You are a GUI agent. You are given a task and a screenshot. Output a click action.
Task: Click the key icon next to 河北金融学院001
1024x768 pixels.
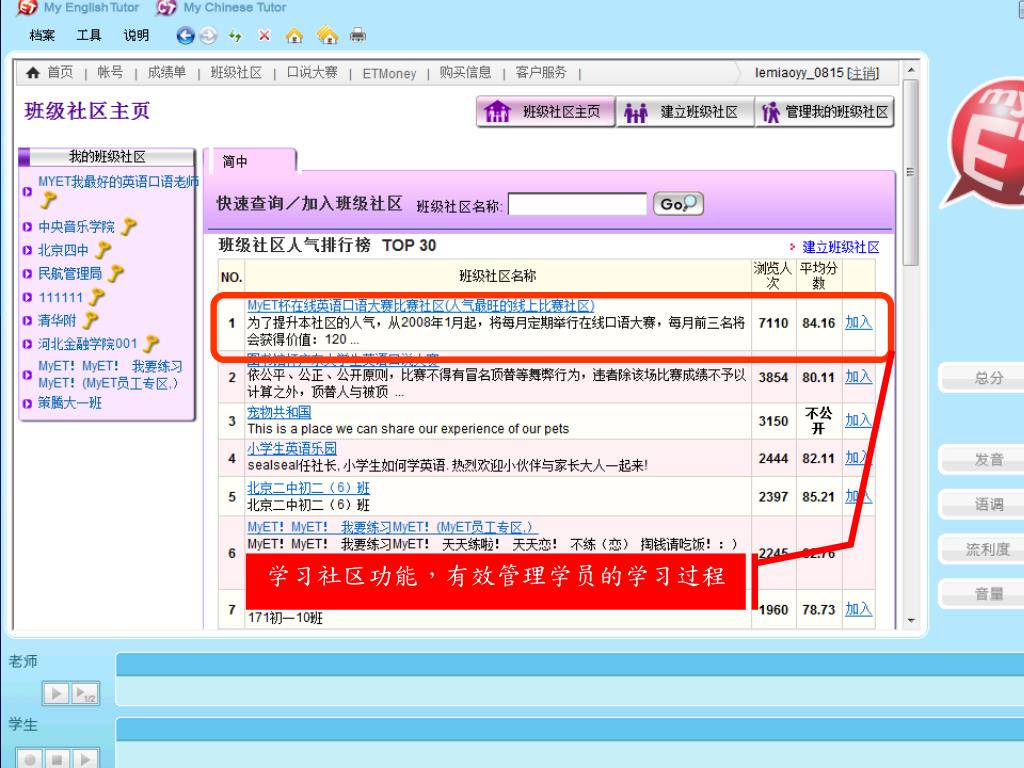tap(151, 344)
